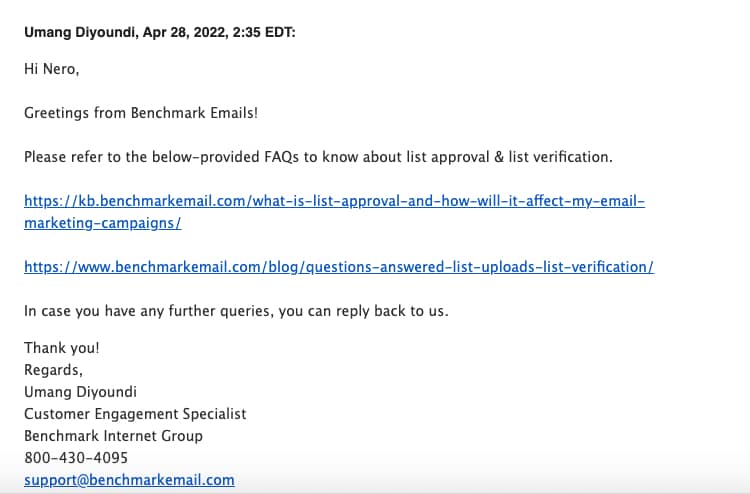Screen dimensions: 750x494
Task: Click the "Greetings from Benchmark Emails!" line
Action: click(x=141, y=113)
